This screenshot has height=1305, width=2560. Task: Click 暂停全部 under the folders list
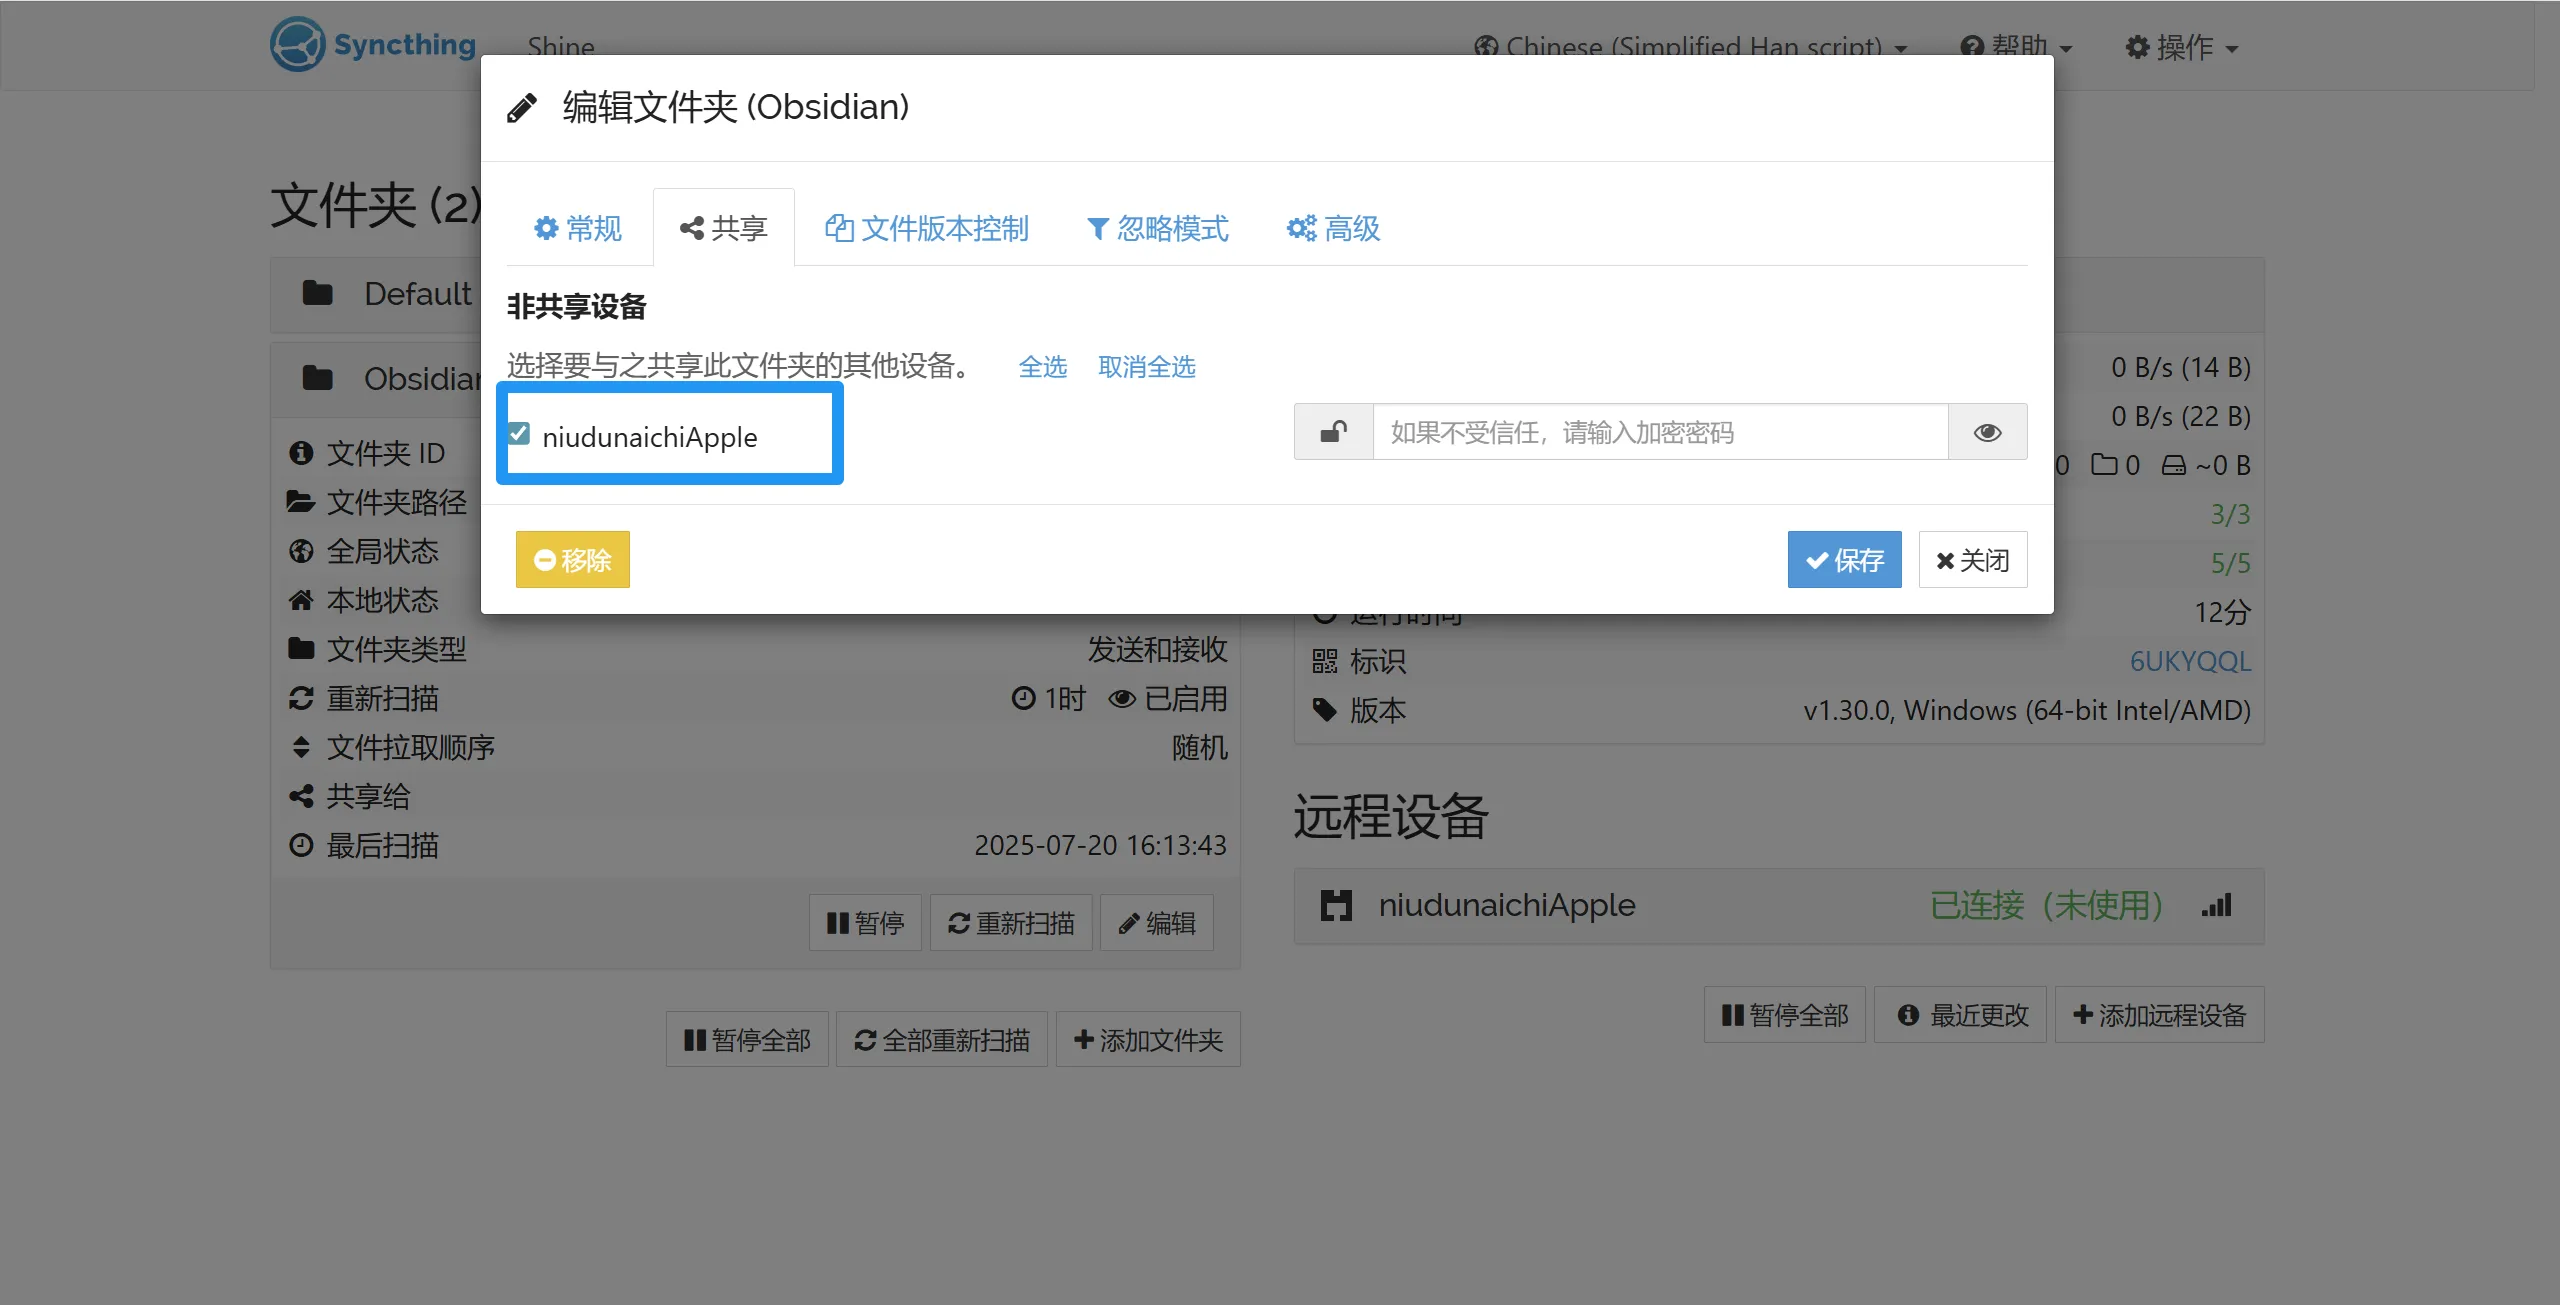[747, 1040]
